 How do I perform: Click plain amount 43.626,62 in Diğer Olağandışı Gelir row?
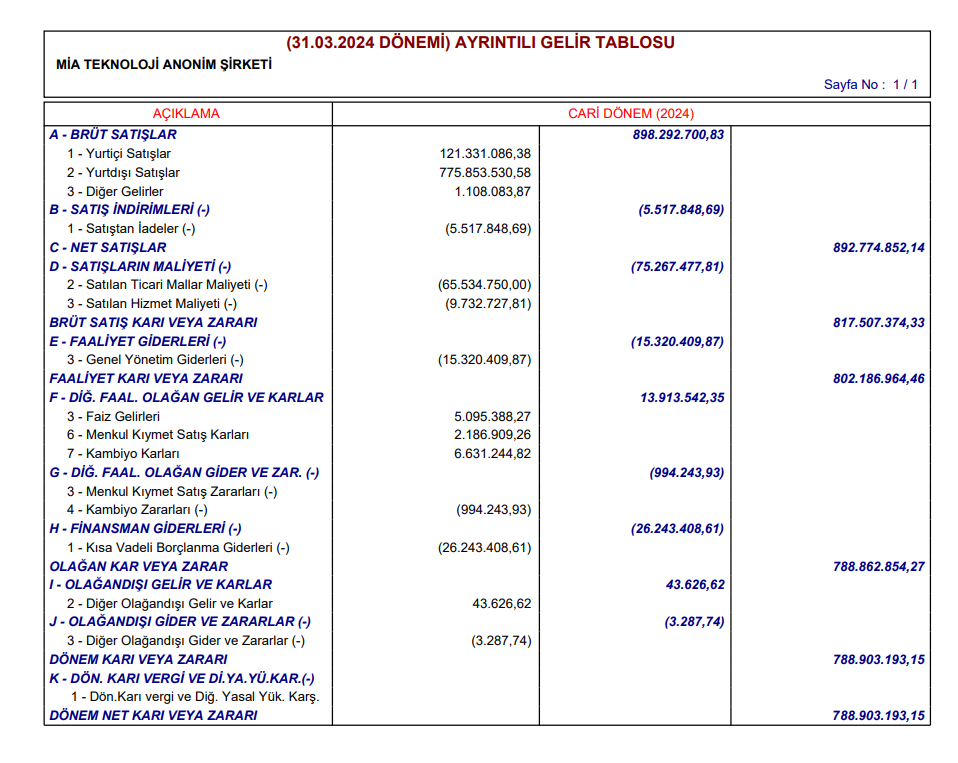point(502,604)
